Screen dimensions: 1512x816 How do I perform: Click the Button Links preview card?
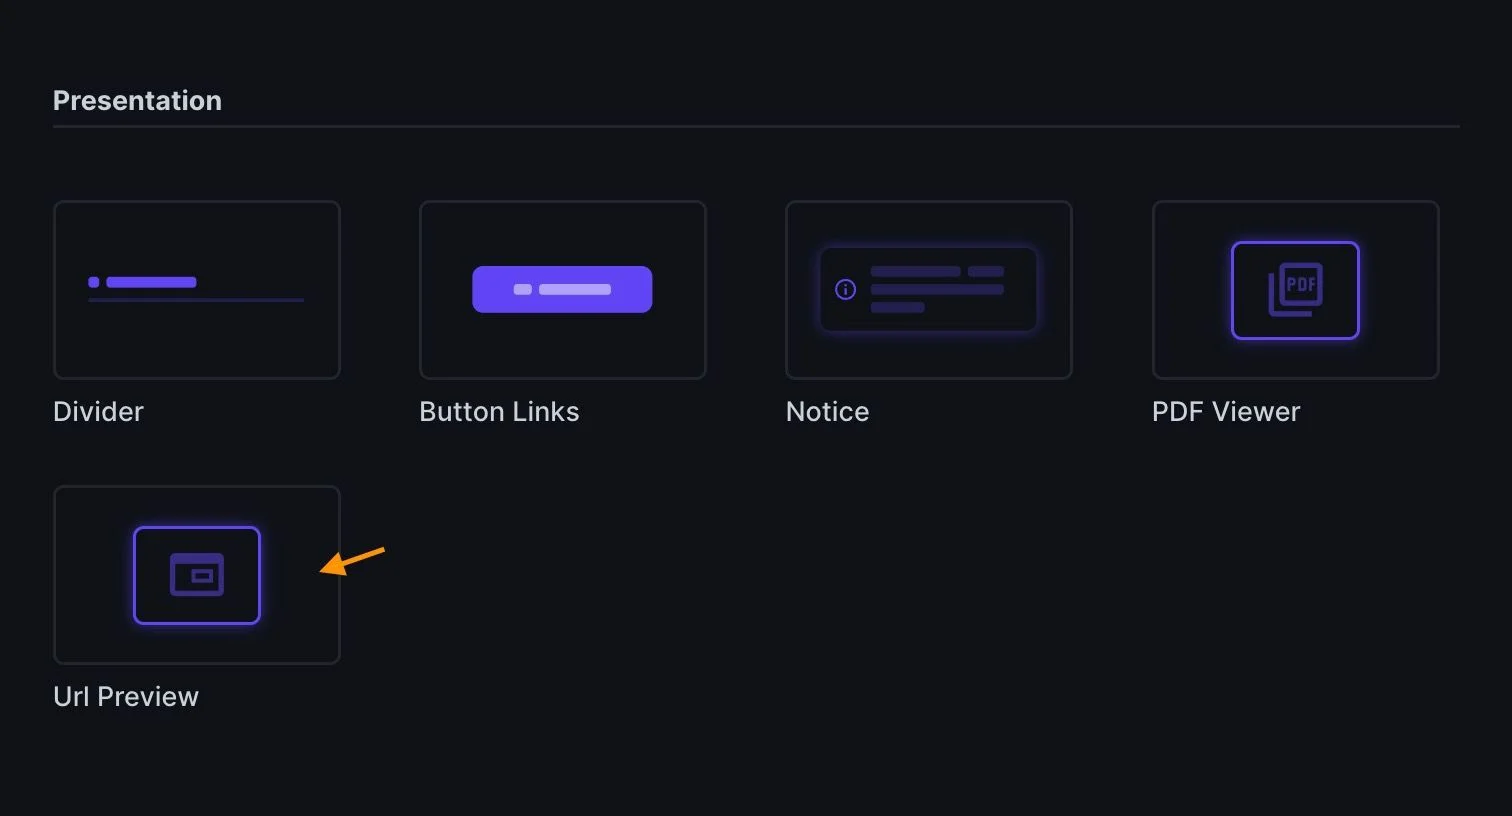point(563,290)
